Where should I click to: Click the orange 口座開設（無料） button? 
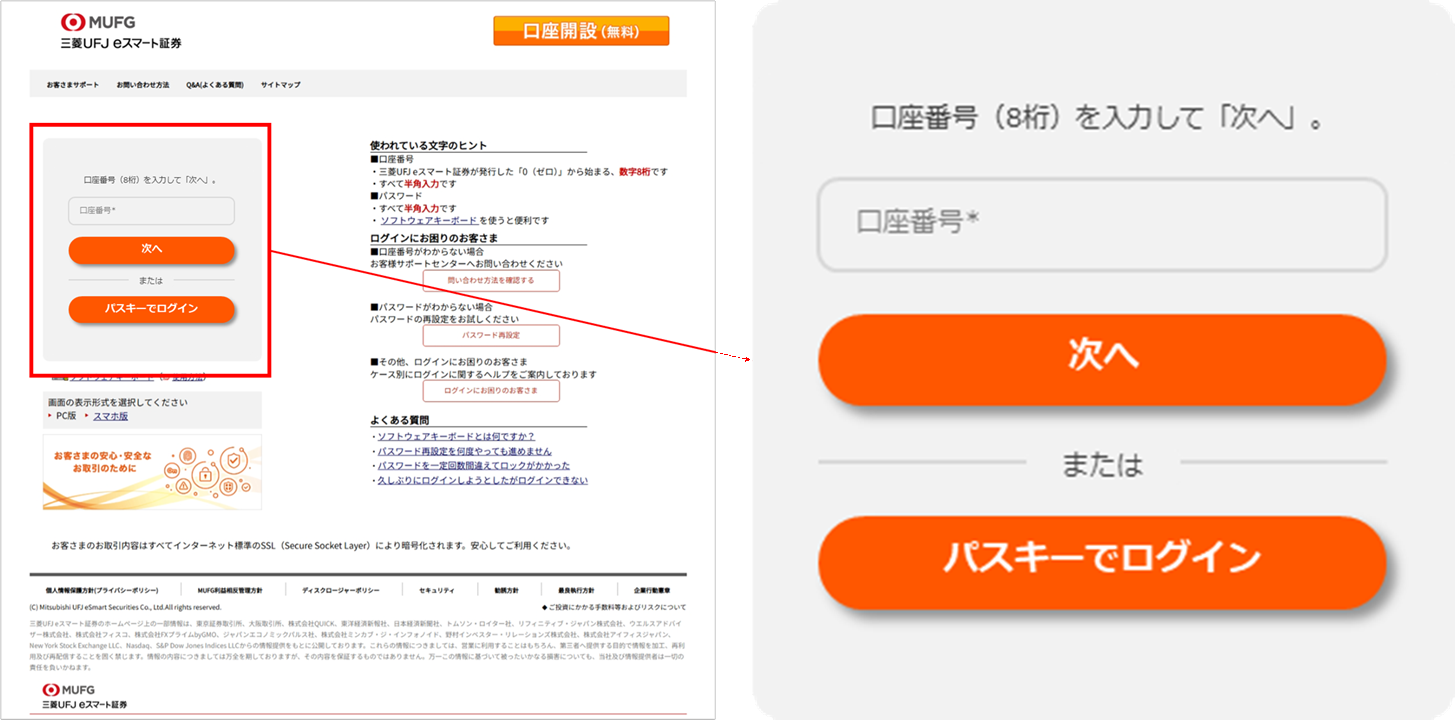[x=581, y=31]
